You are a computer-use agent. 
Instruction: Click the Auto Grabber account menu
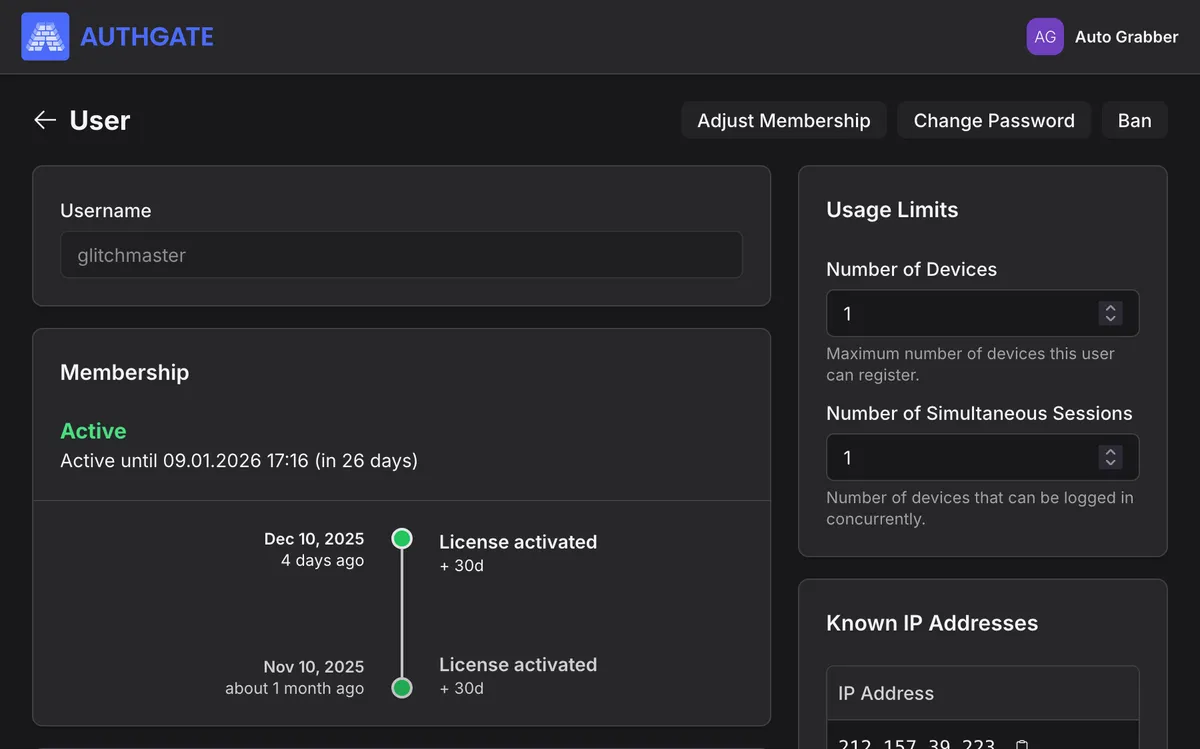pos(1126,36)
